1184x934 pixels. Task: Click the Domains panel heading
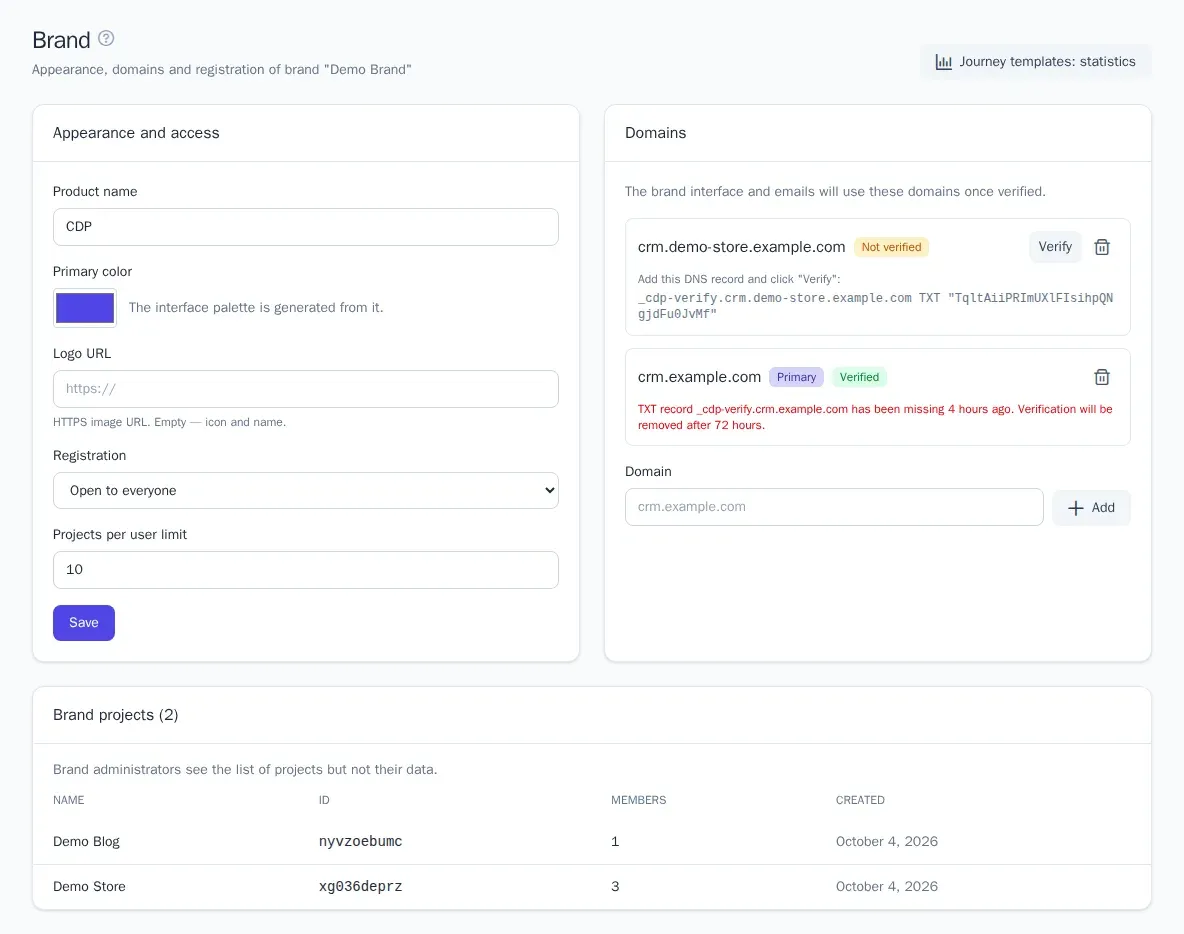(x=655, y=133)
